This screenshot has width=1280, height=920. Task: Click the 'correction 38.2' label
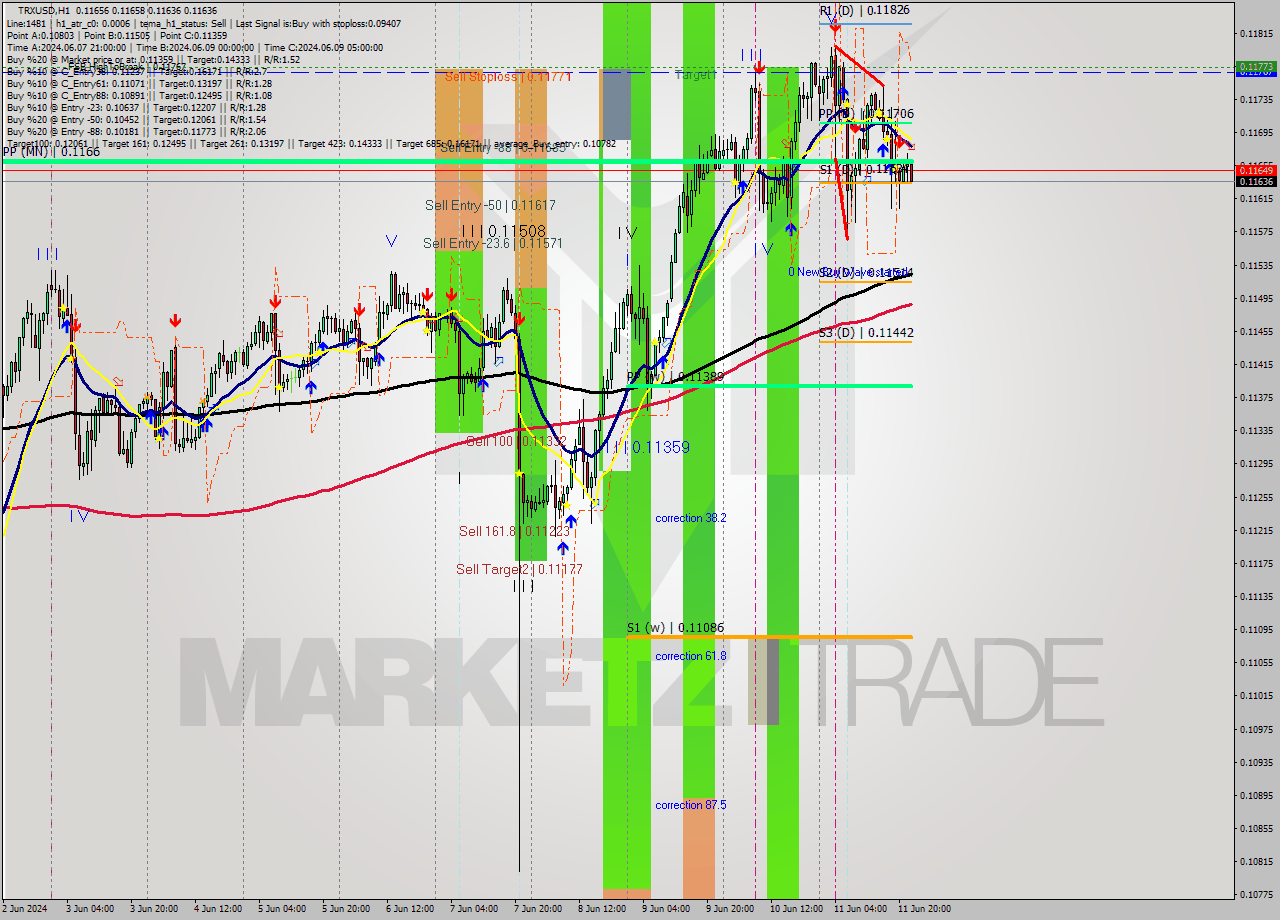pos(690,518)
